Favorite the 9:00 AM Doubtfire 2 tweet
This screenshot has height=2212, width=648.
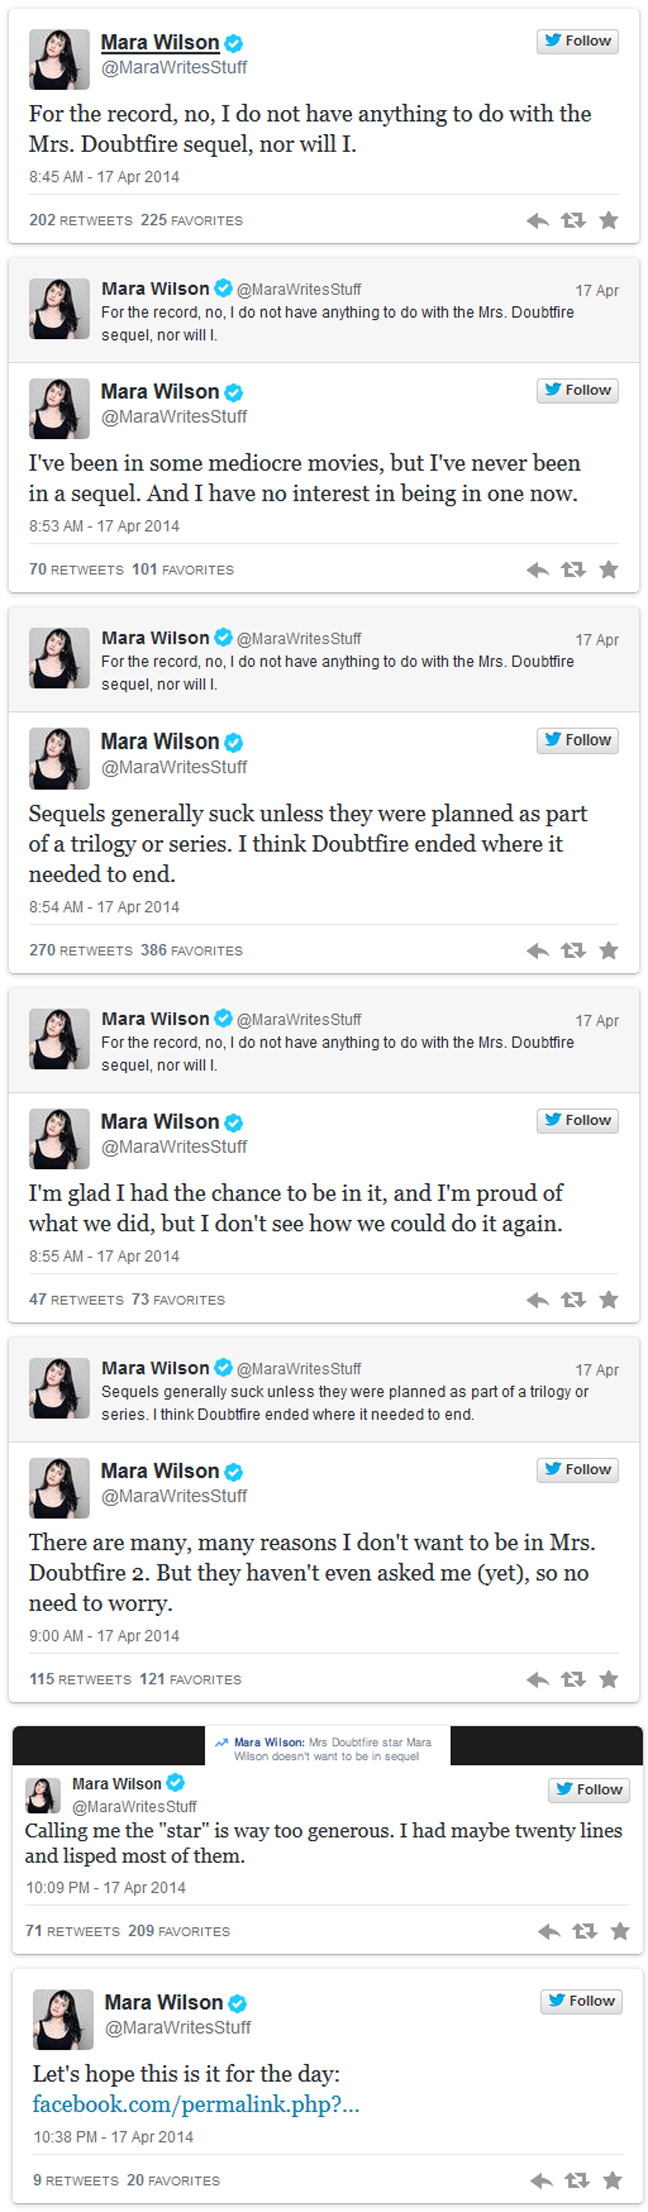pos(608,1679)
